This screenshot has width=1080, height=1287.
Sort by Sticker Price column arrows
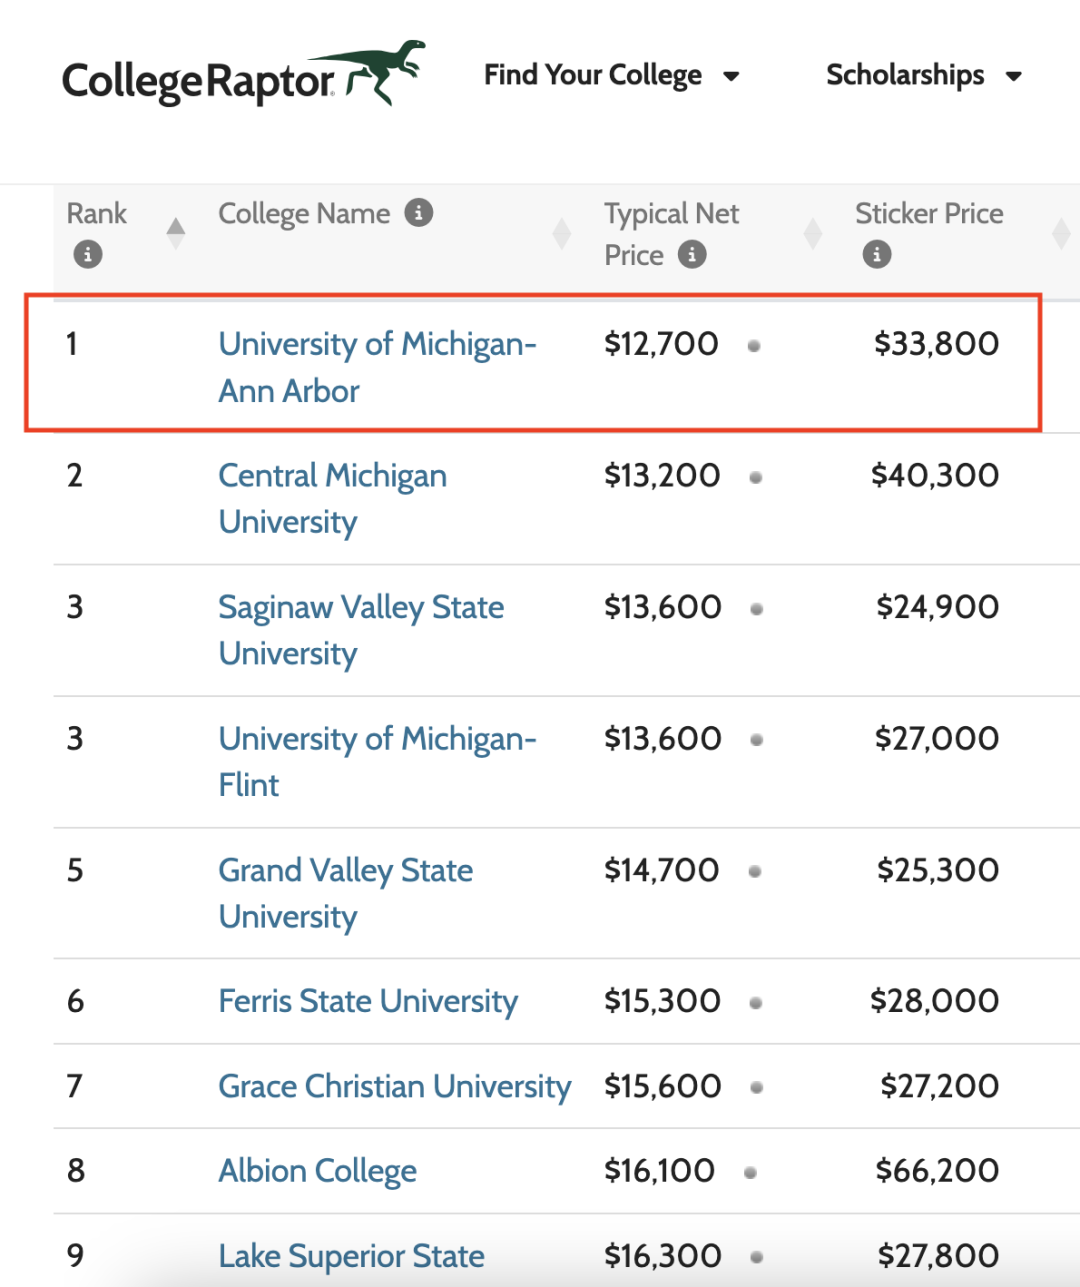point(1062,233)
